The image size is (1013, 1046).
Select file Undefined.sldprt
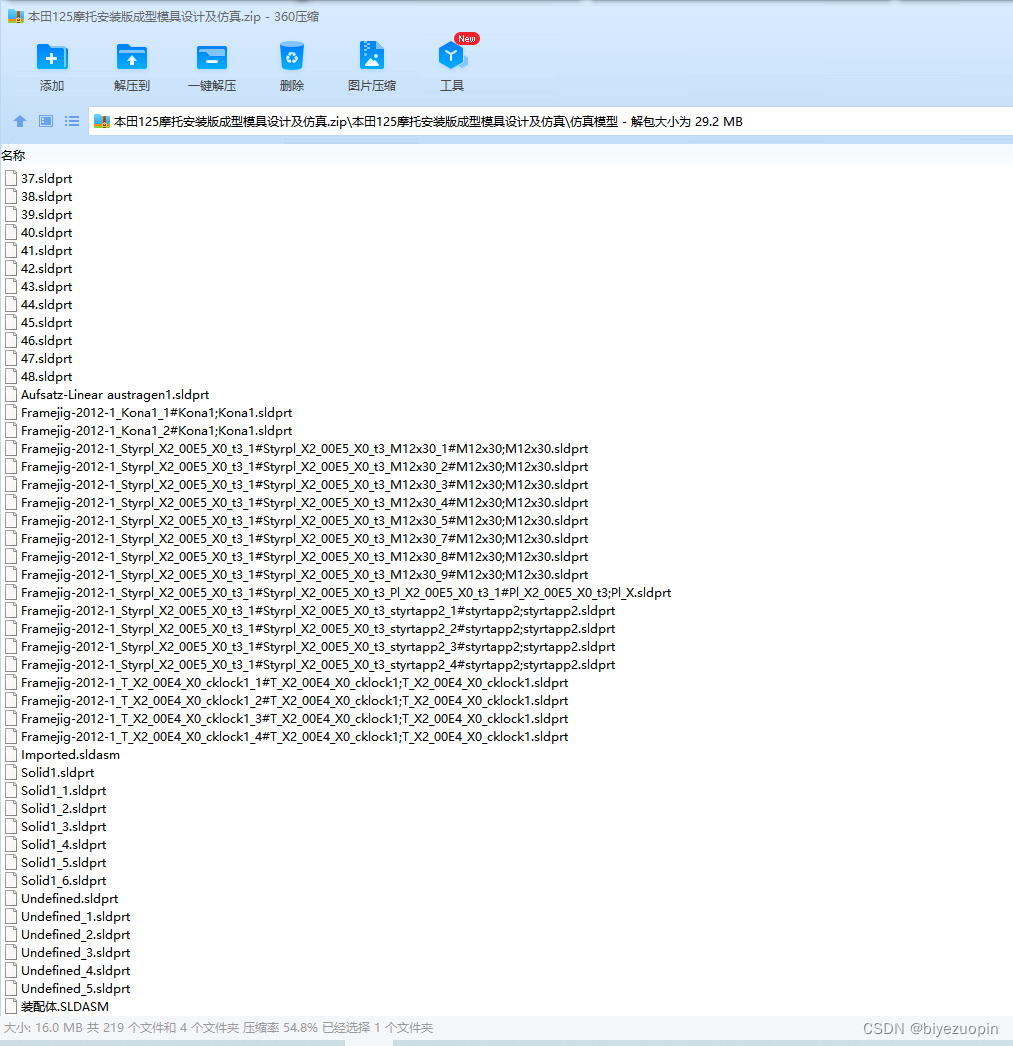69,899
